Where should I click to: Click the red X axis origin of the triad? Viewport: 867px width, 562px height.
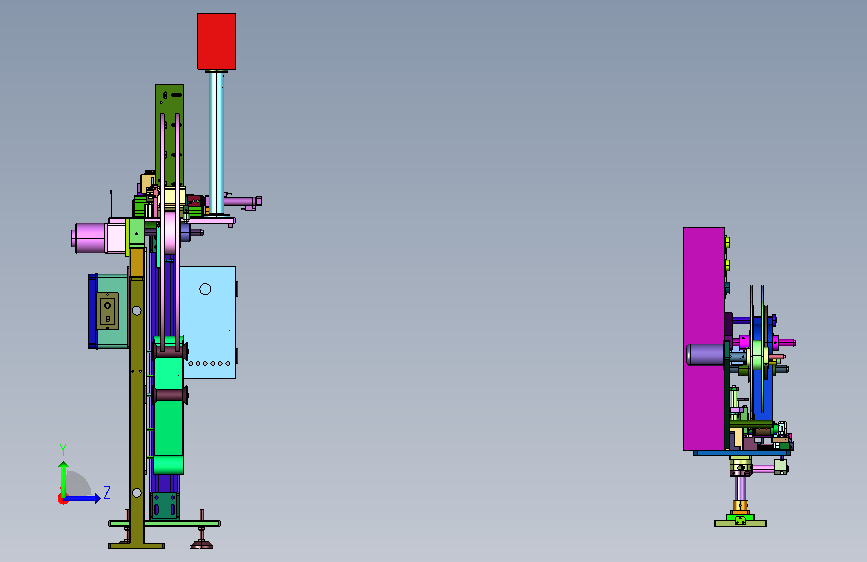[62, 499]
